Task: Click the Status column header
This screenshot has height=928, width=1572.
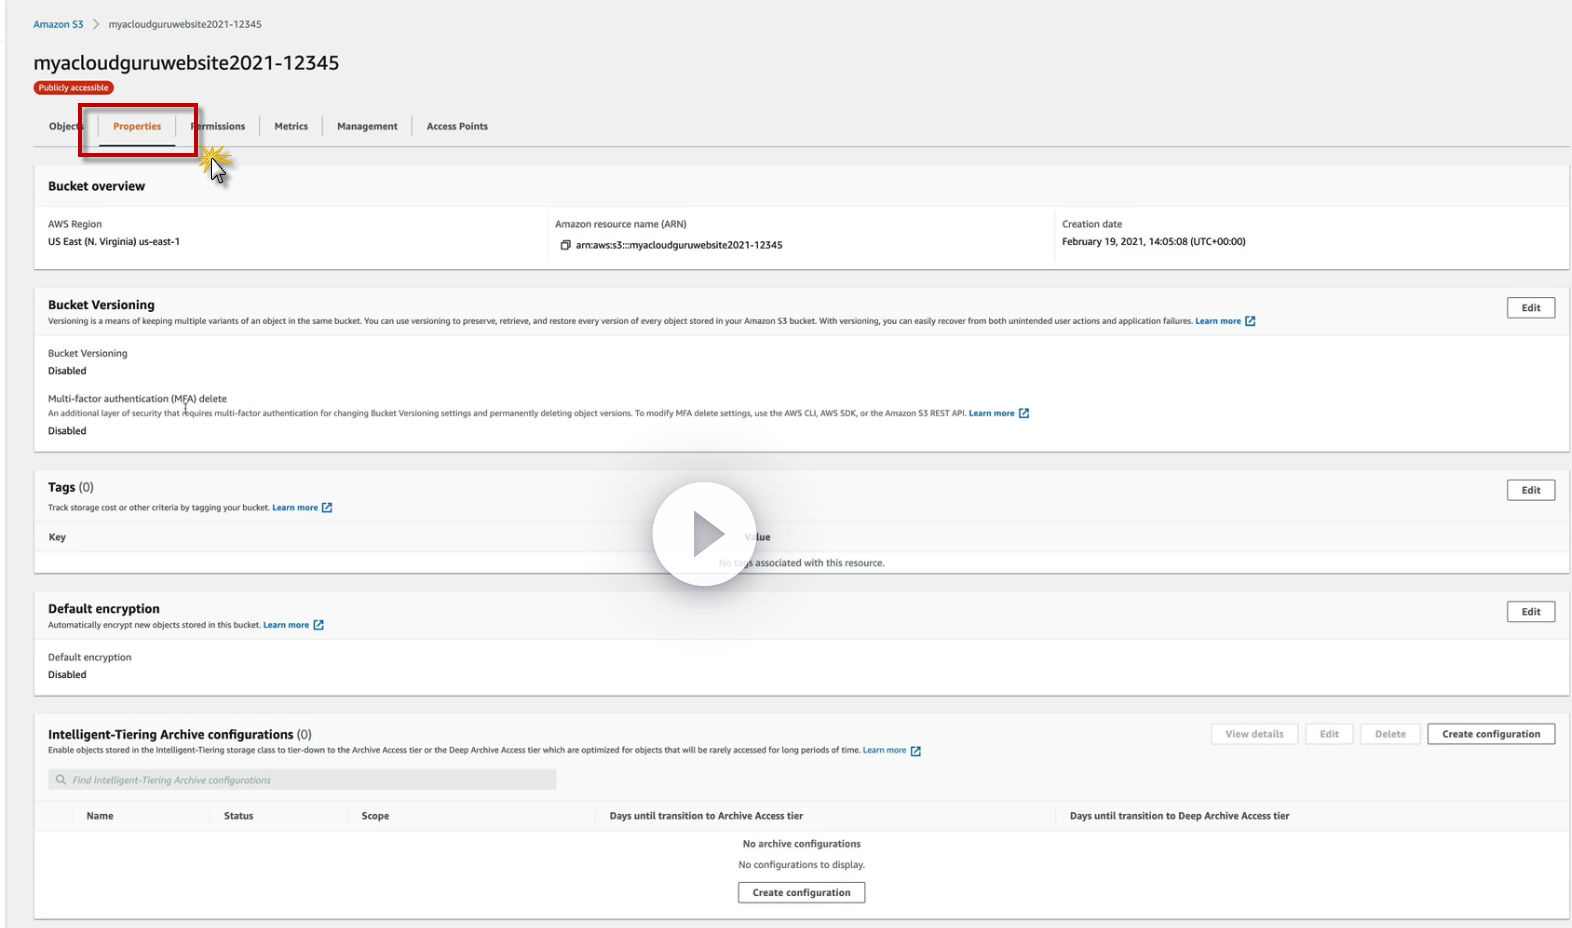Action: 238,816
